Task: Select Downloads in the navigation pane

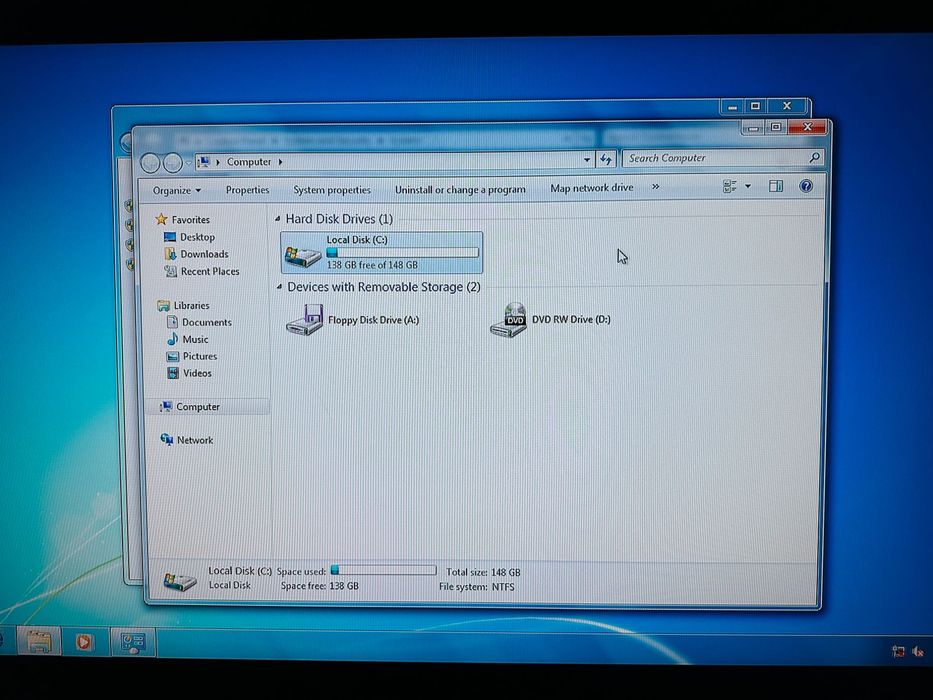Action: (204, 254)
